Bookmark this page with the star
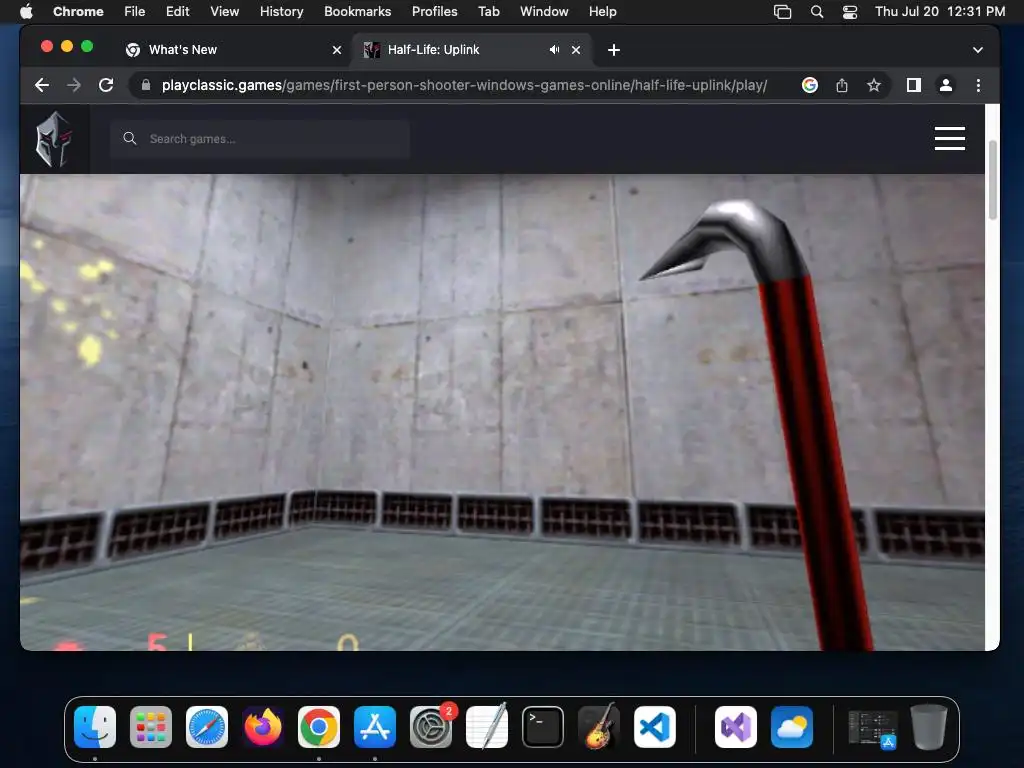The width and height of the screenshot is (1024, 768). (x=874, y=85)
